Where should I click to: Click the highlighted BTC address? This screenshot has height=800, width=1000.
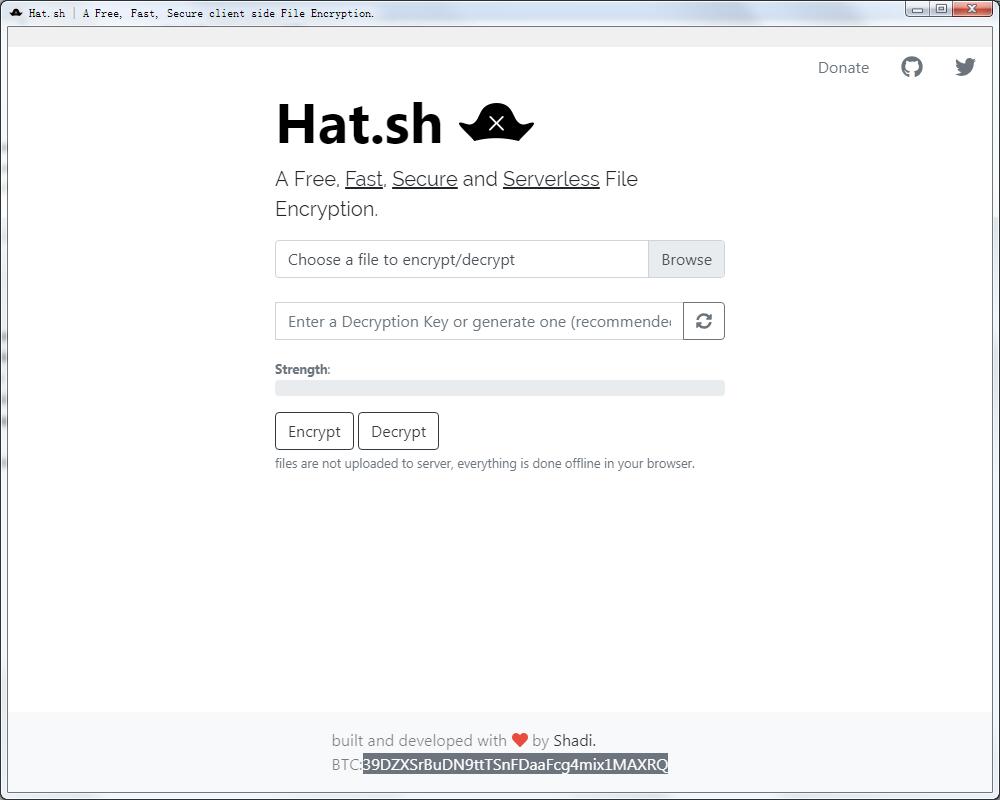point(515,765)
